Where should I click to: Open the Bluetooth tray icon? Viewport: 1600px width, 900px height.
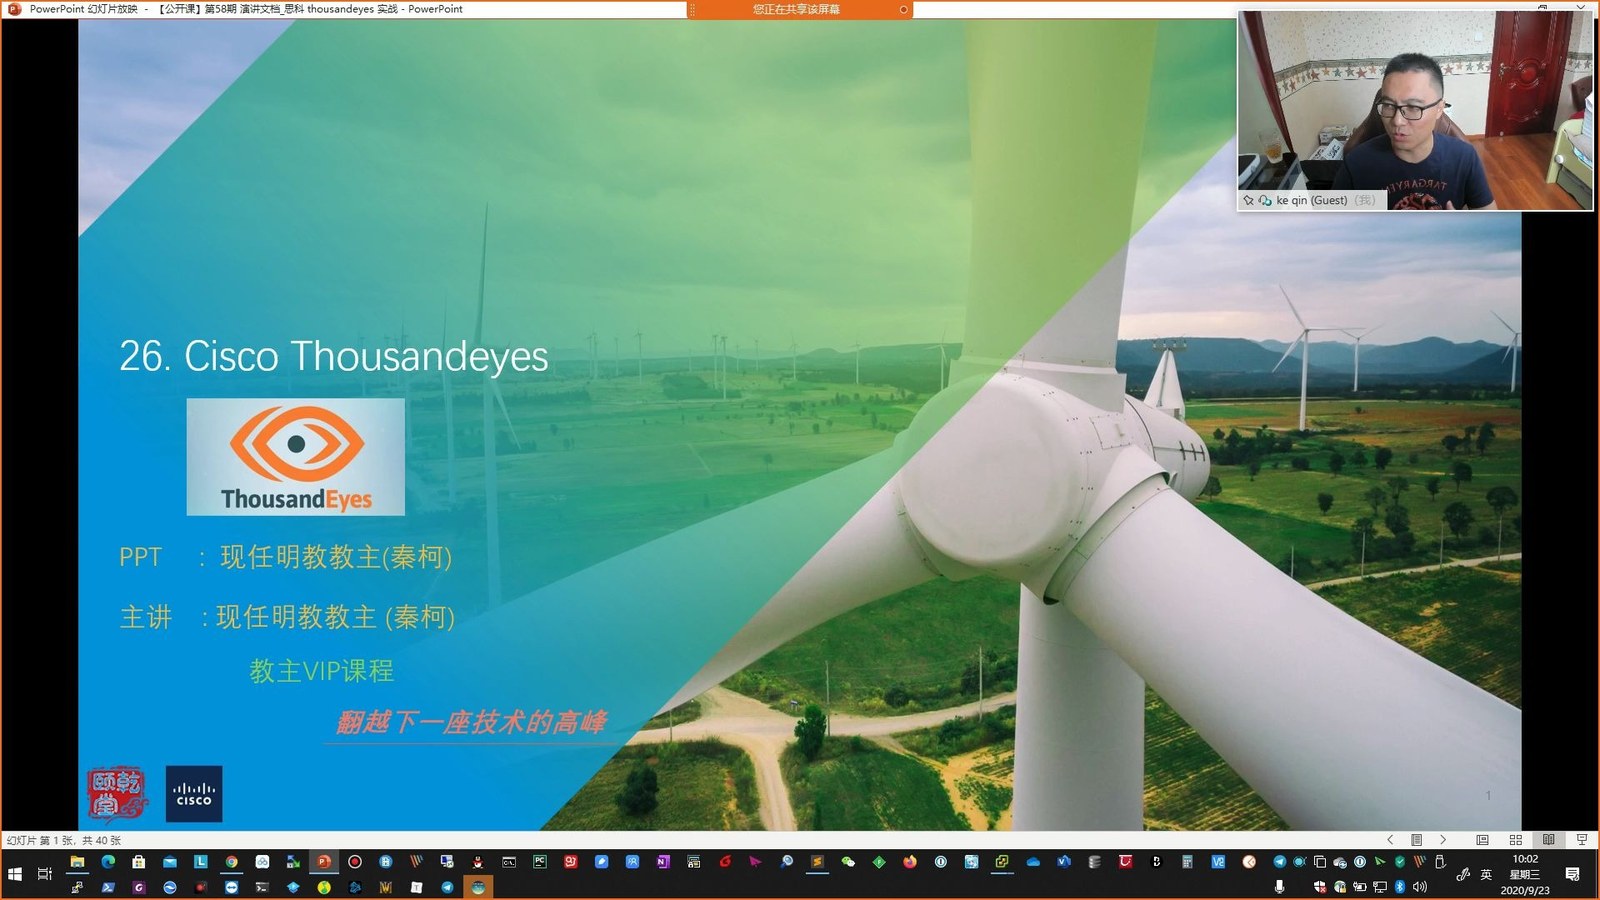[1399, 886]
